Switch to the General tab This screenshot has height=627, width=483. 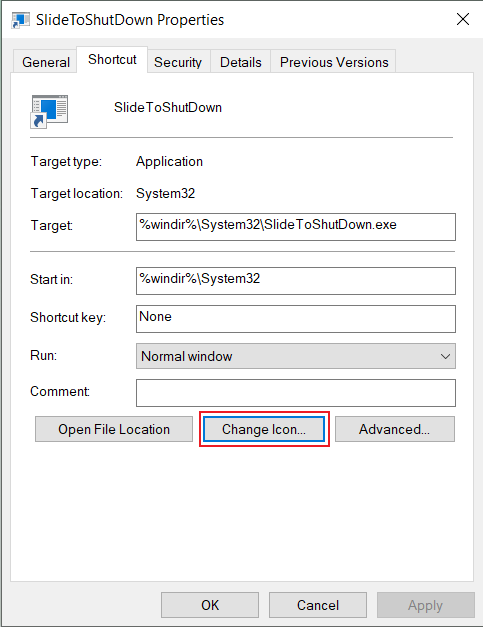pyautogui.click(x=46, y=62)
